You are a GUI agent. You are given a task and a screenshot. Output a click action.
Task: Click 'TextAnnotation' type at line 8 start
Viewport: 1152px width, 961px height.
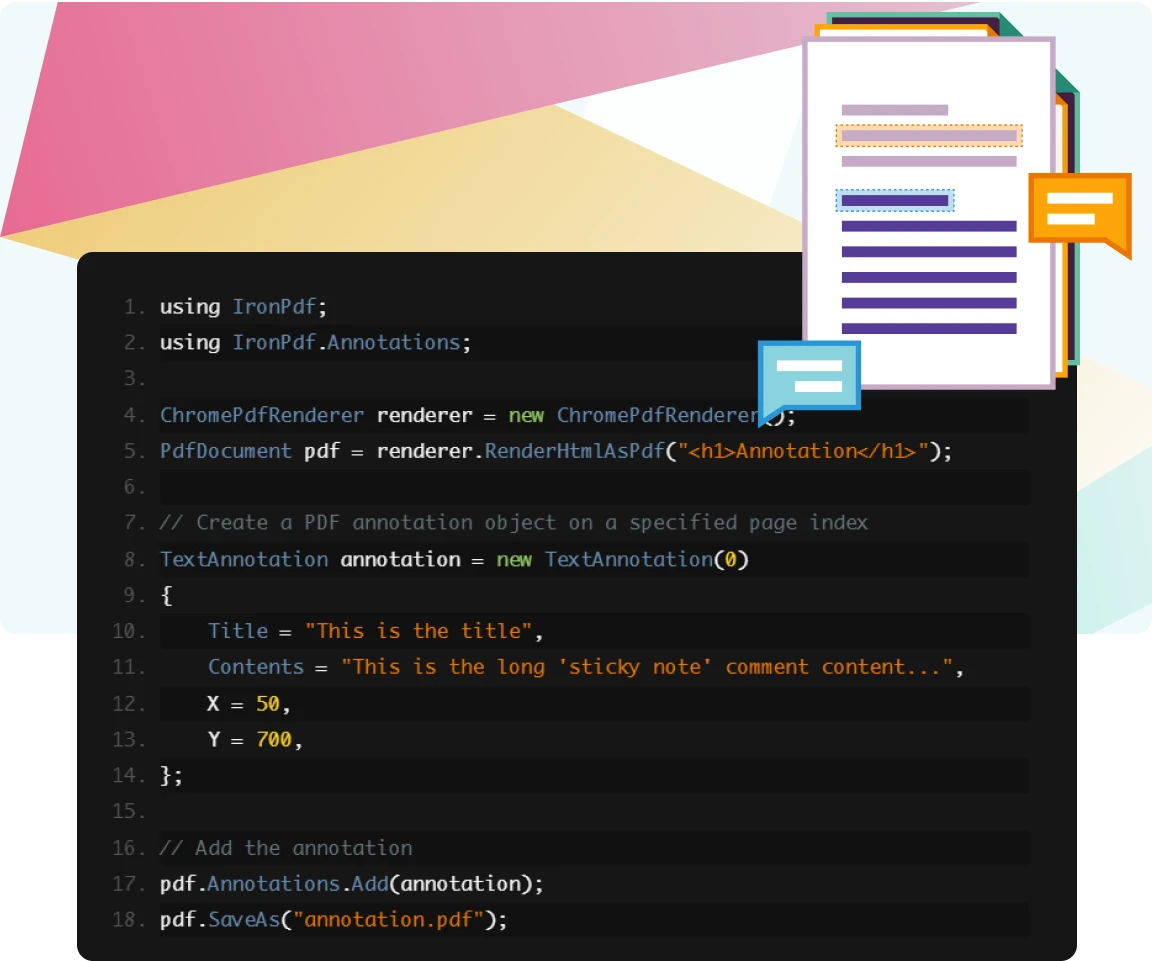click(x=244, y=560)
